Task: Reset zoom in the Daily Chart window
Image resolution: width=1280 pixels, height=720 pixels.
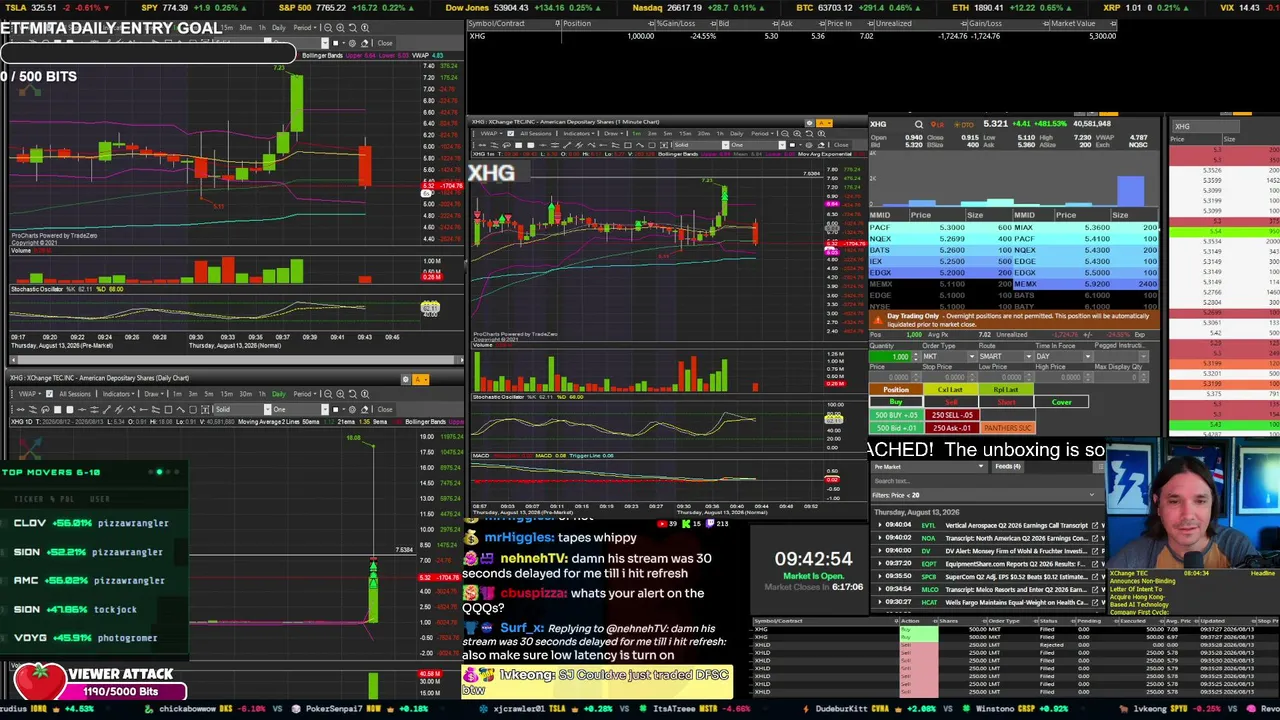Action: coord(352,394)
